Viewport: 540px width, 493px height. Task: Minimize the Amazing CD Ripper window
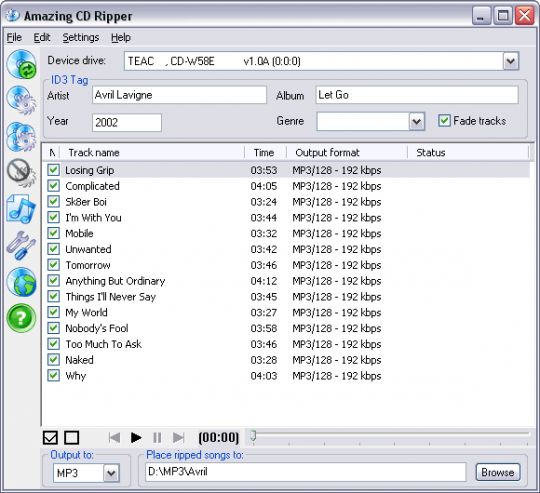point(481,15)
